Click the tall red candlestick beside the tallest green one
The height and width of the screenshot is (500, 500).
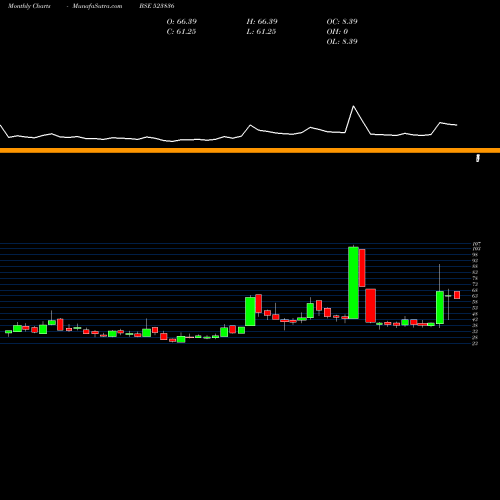pos(362,268)
